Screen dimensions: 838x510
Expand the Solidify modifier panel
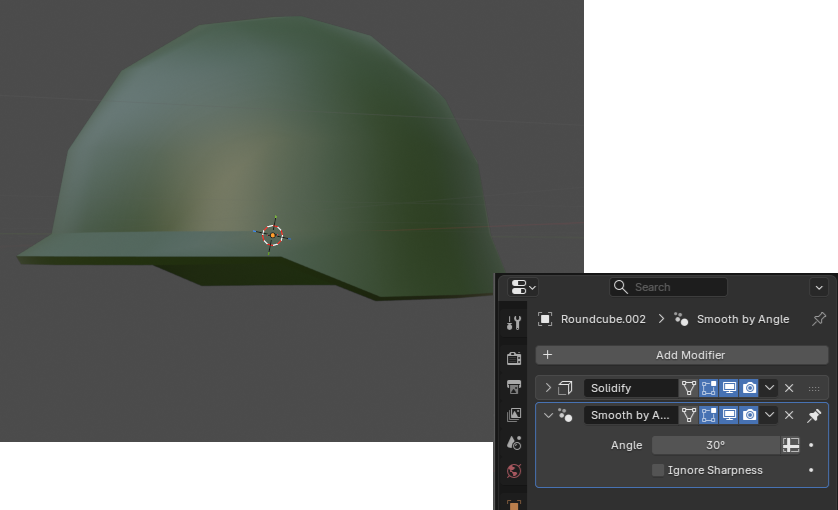point(548,388)
